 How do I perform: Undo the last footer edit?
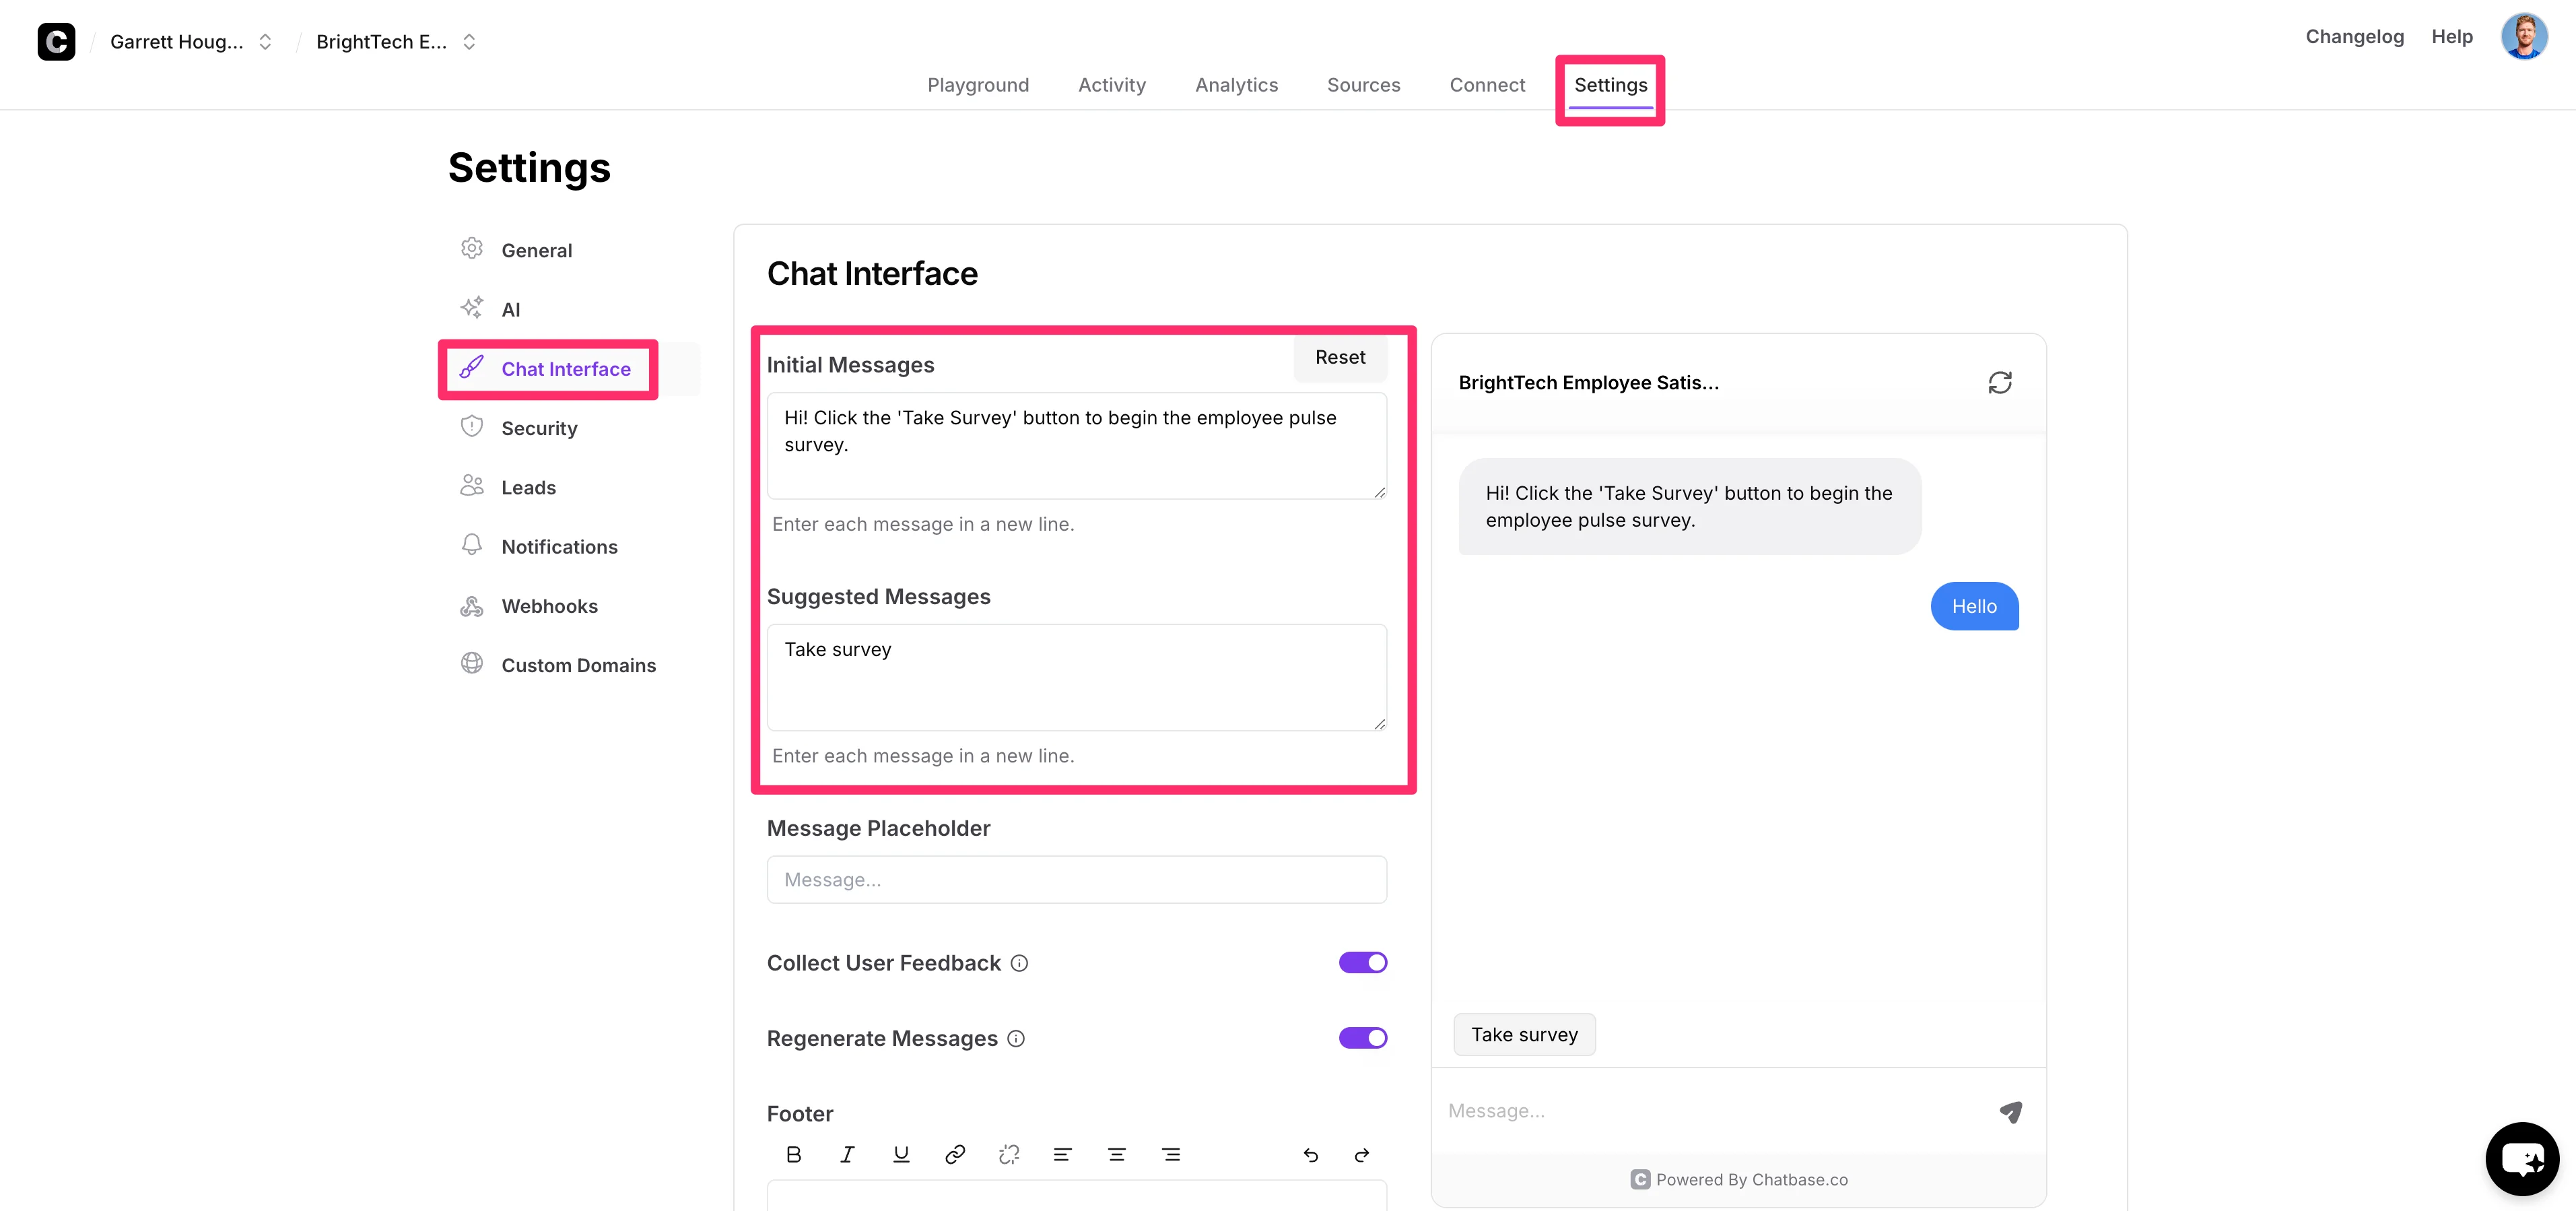(1310, 1155)
